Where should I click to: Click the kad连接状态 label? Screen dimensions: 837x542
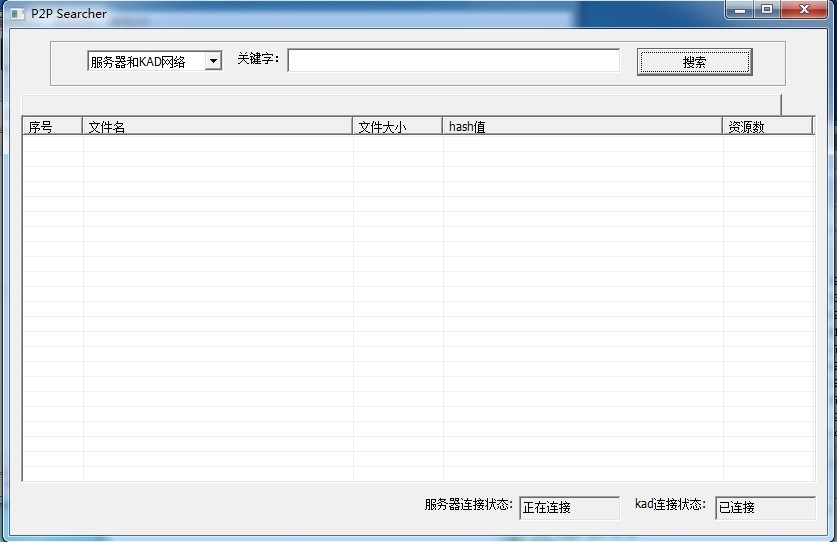point(670,505)
